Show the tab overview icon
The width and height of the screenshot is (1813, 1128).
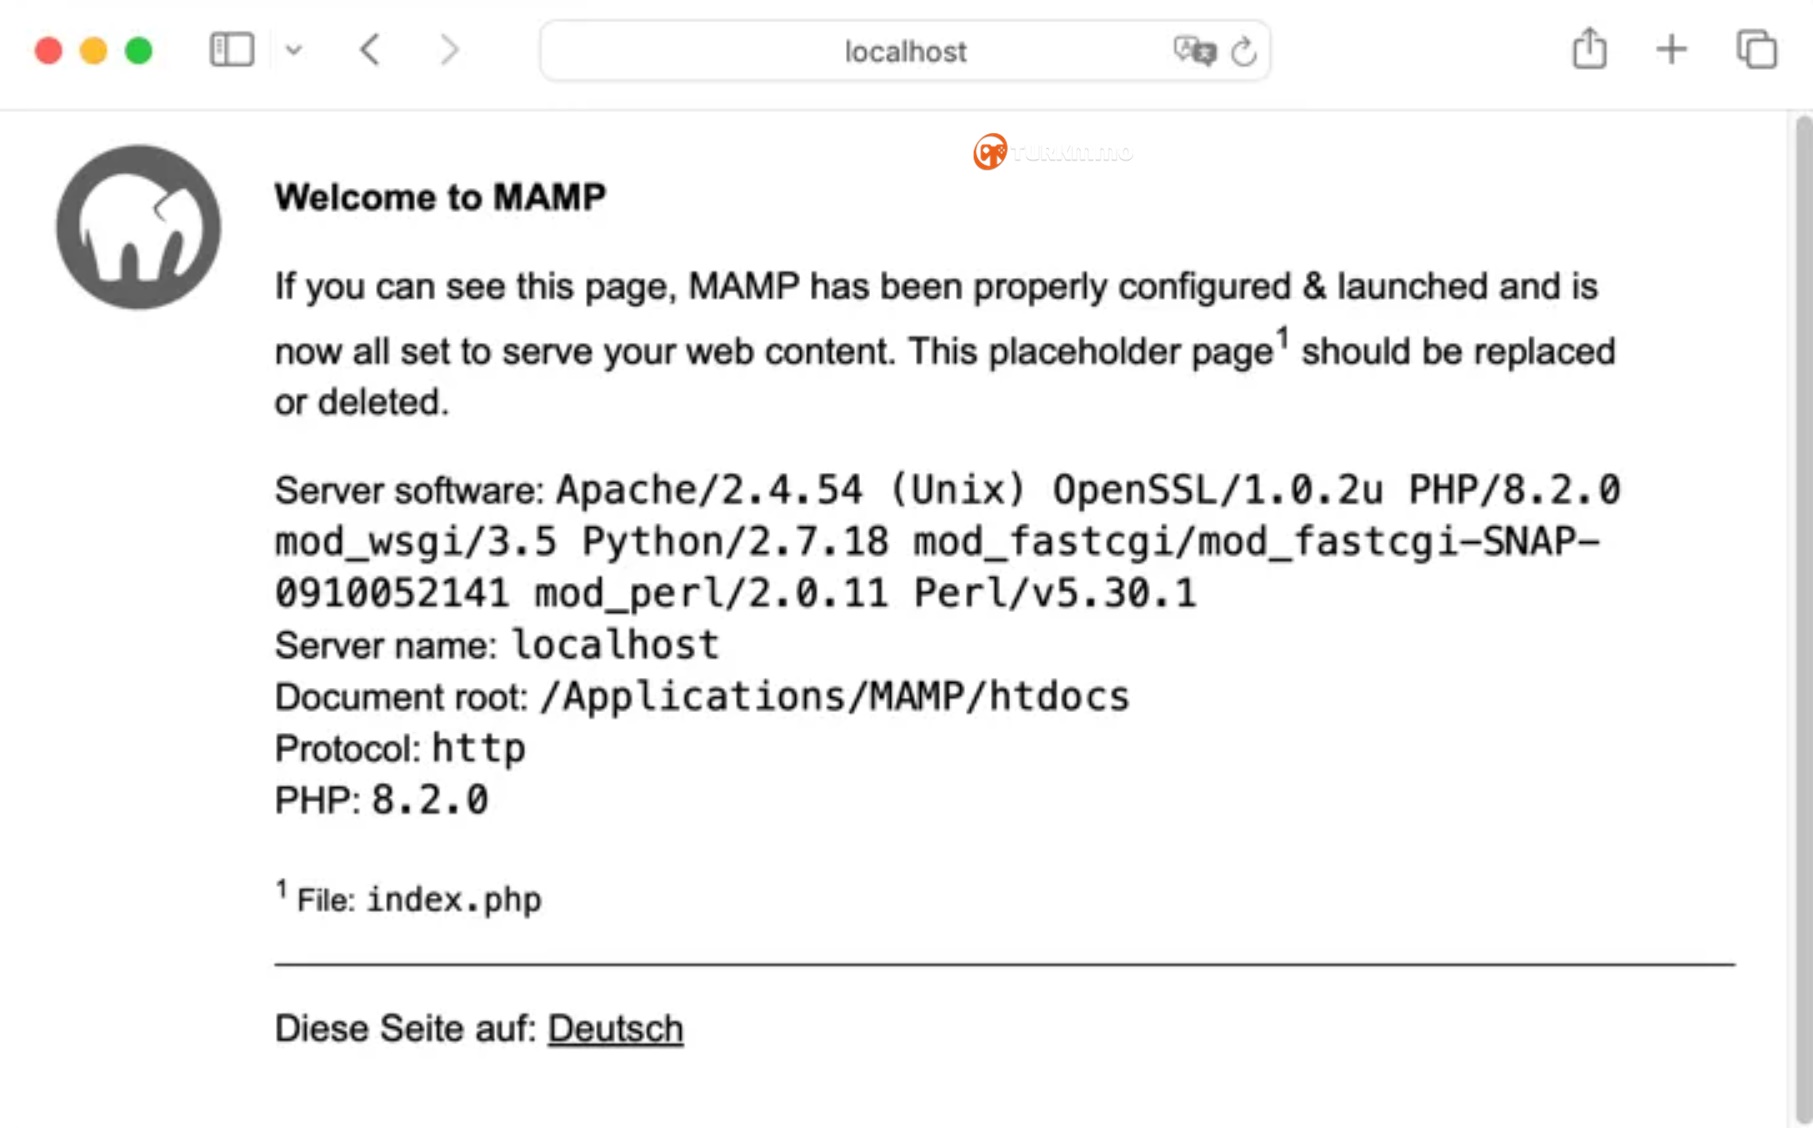(1756, 49)
